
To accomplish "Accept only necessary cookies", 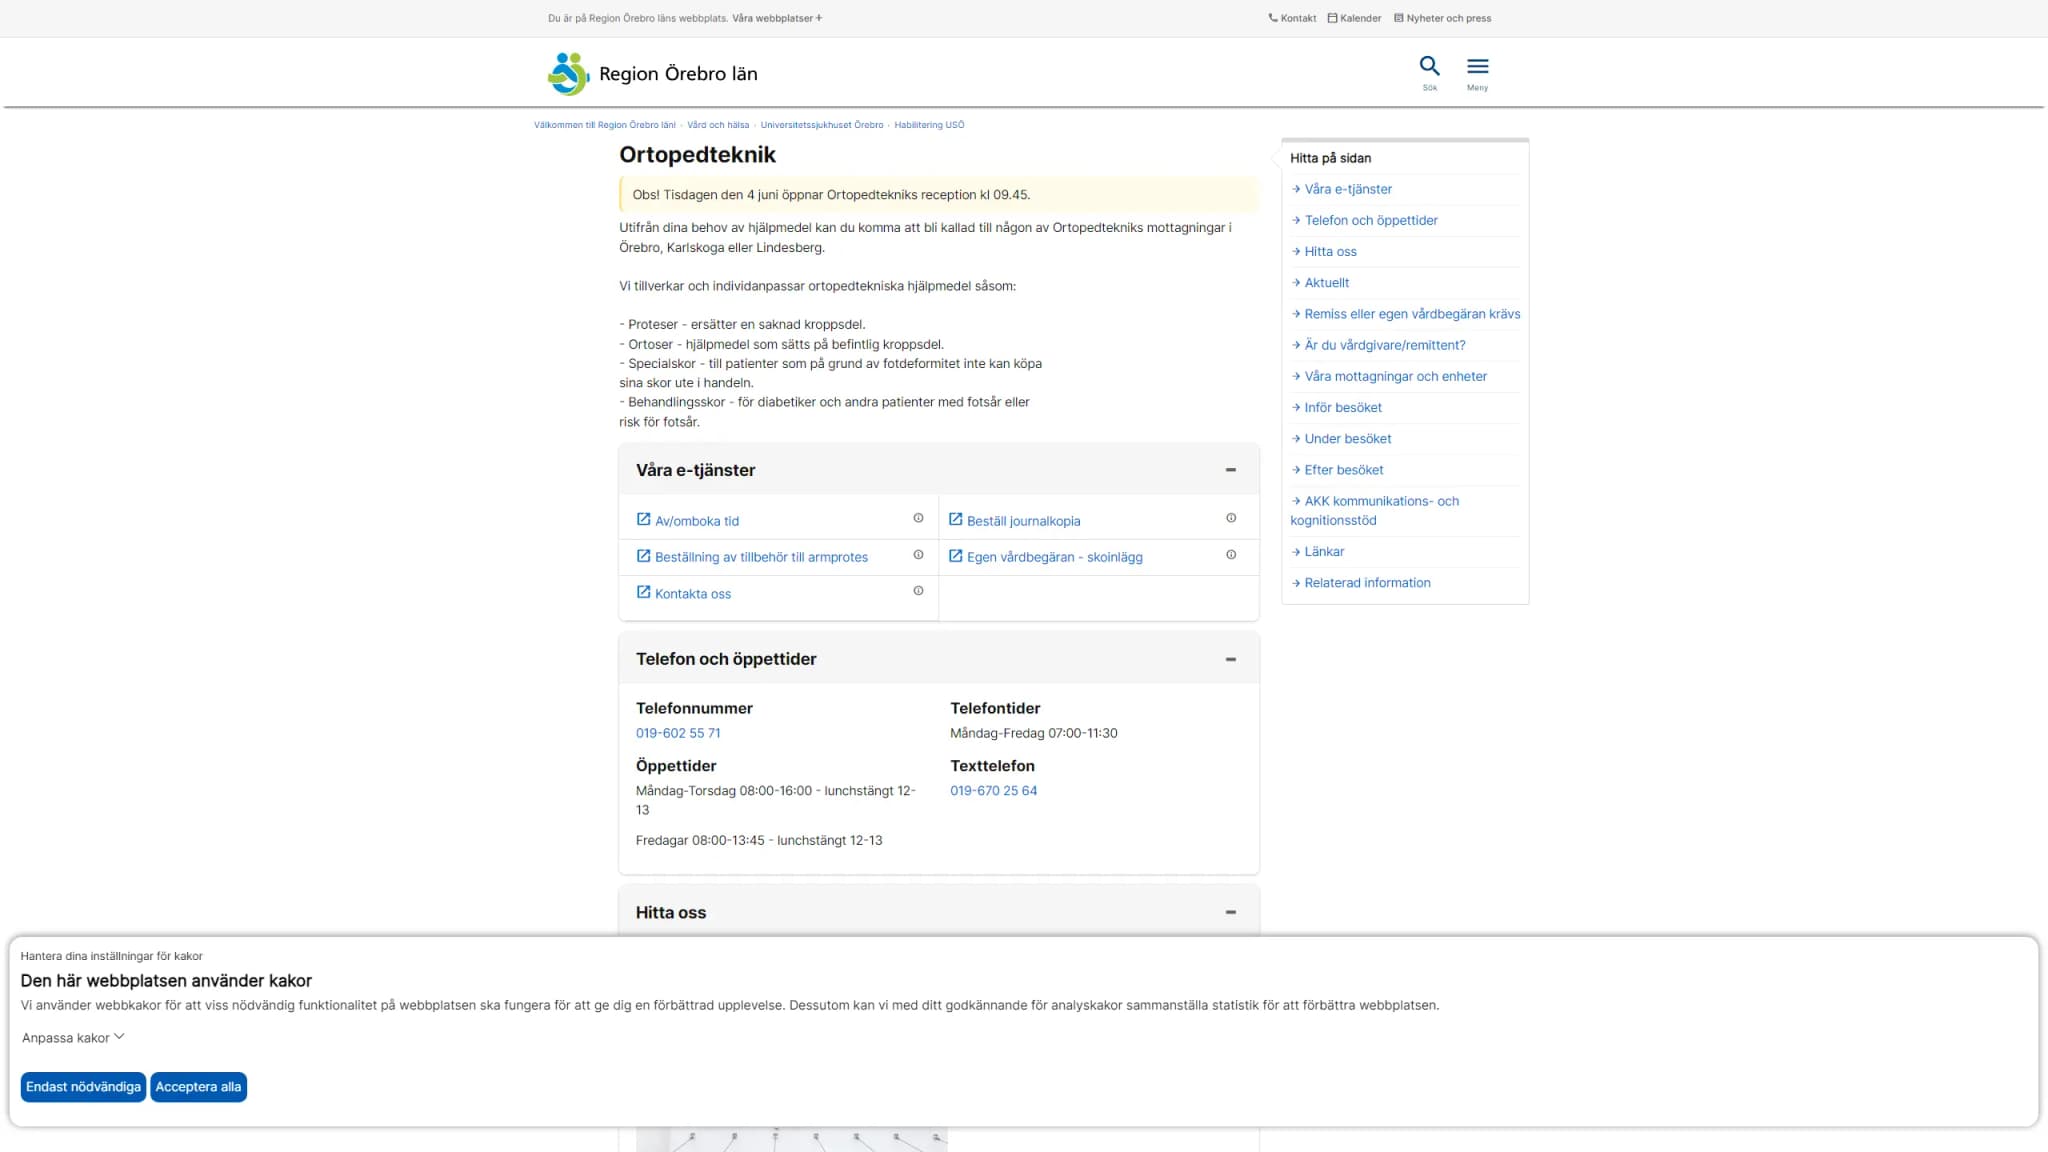I will click(83, 1087).
